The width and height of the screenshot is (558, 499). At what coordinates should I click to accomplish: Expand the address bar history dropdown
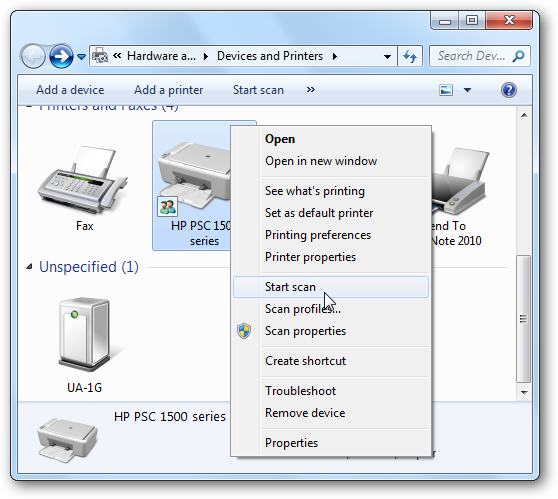[x=387, y=56]
